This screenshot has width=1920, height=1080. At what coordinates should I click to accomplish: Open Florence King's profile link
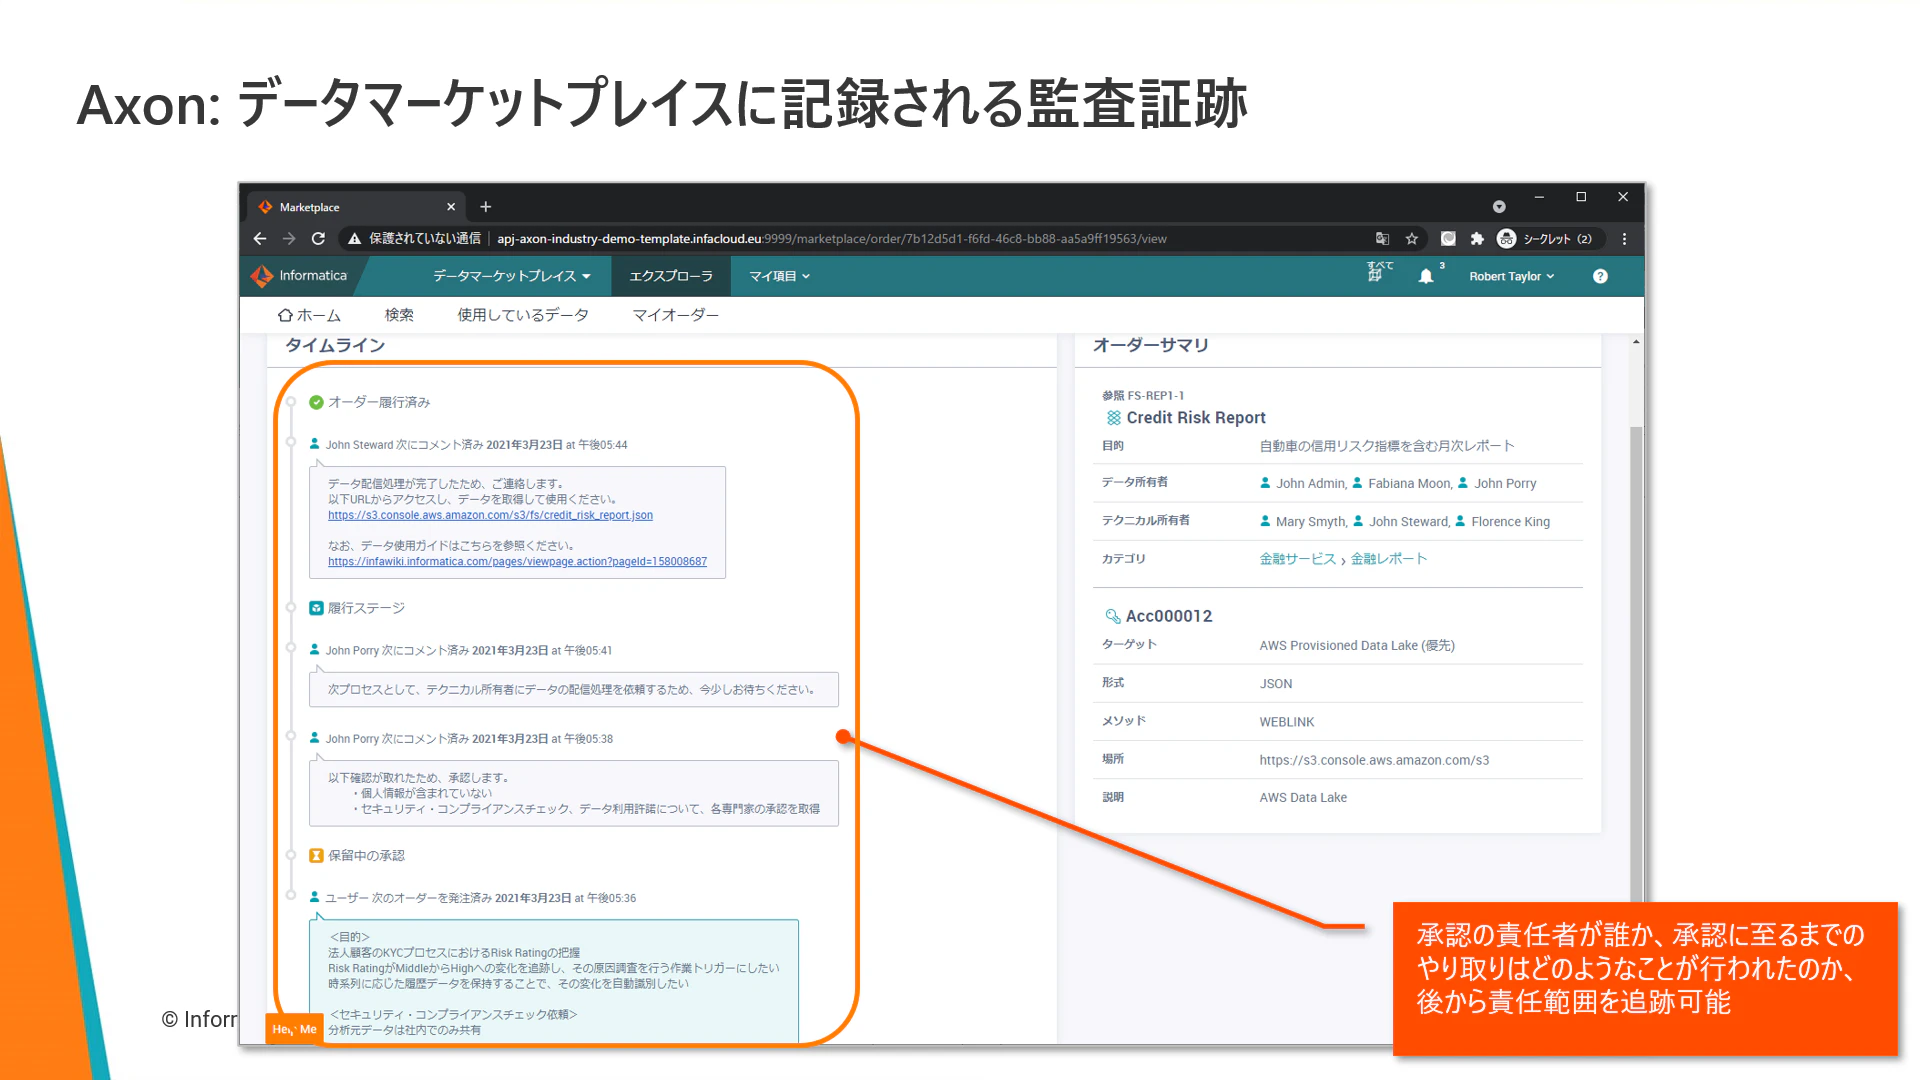[x=1510, y=521]
